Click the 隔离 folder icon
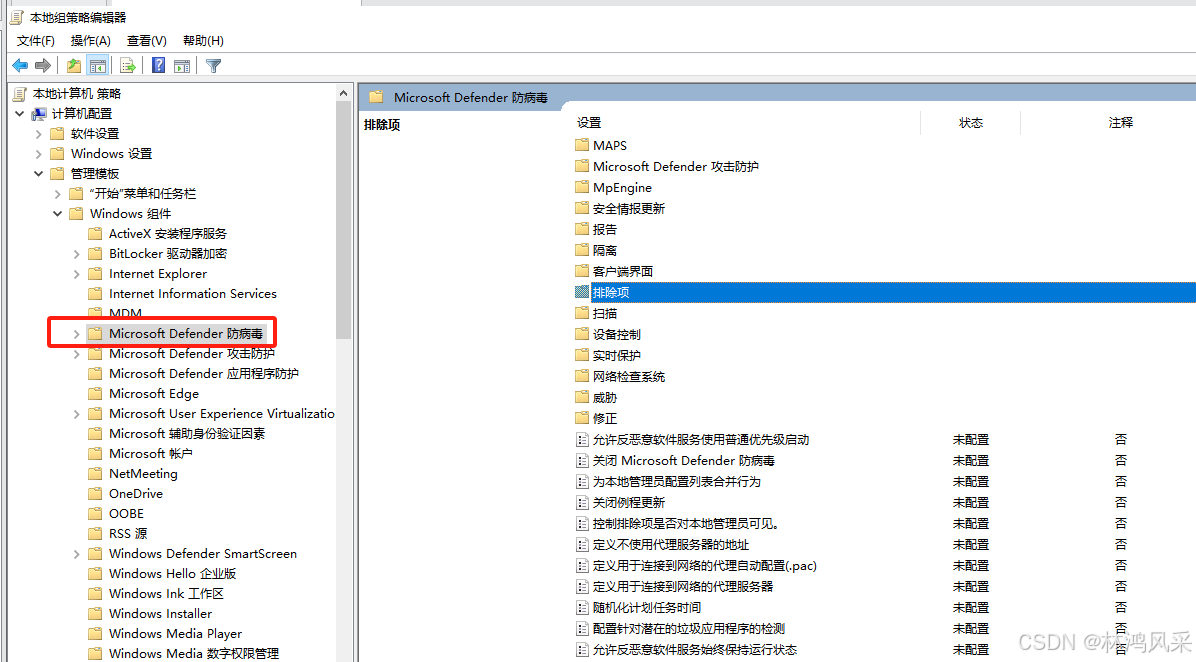The width and height of the screenshot is (1196, 662). point(582,250)
